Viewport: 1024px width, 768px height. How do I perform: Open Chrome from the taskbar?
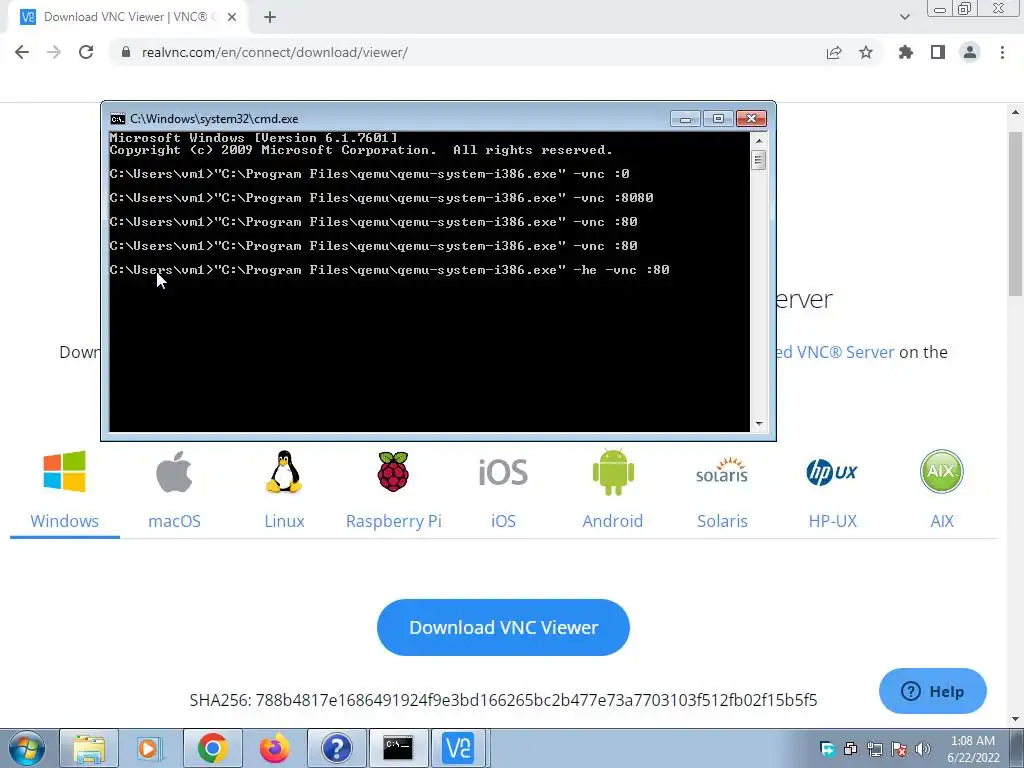(x=212, y=748)
